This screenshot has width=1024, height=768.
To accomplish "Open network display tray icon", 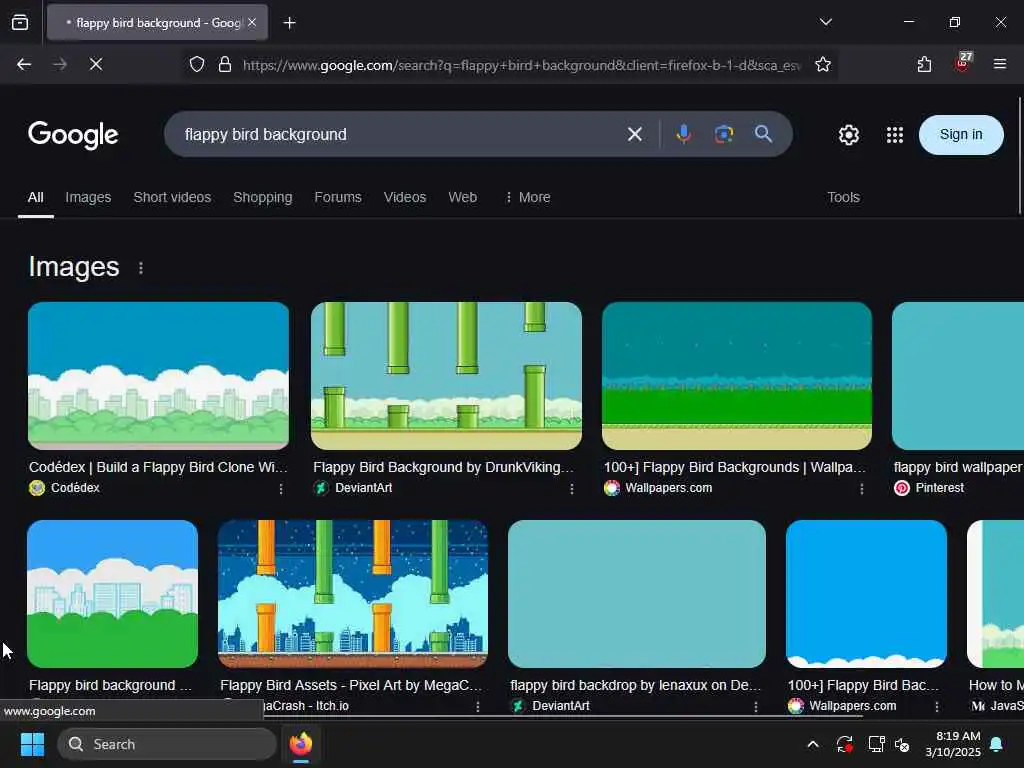I will [x=876, y=744].
